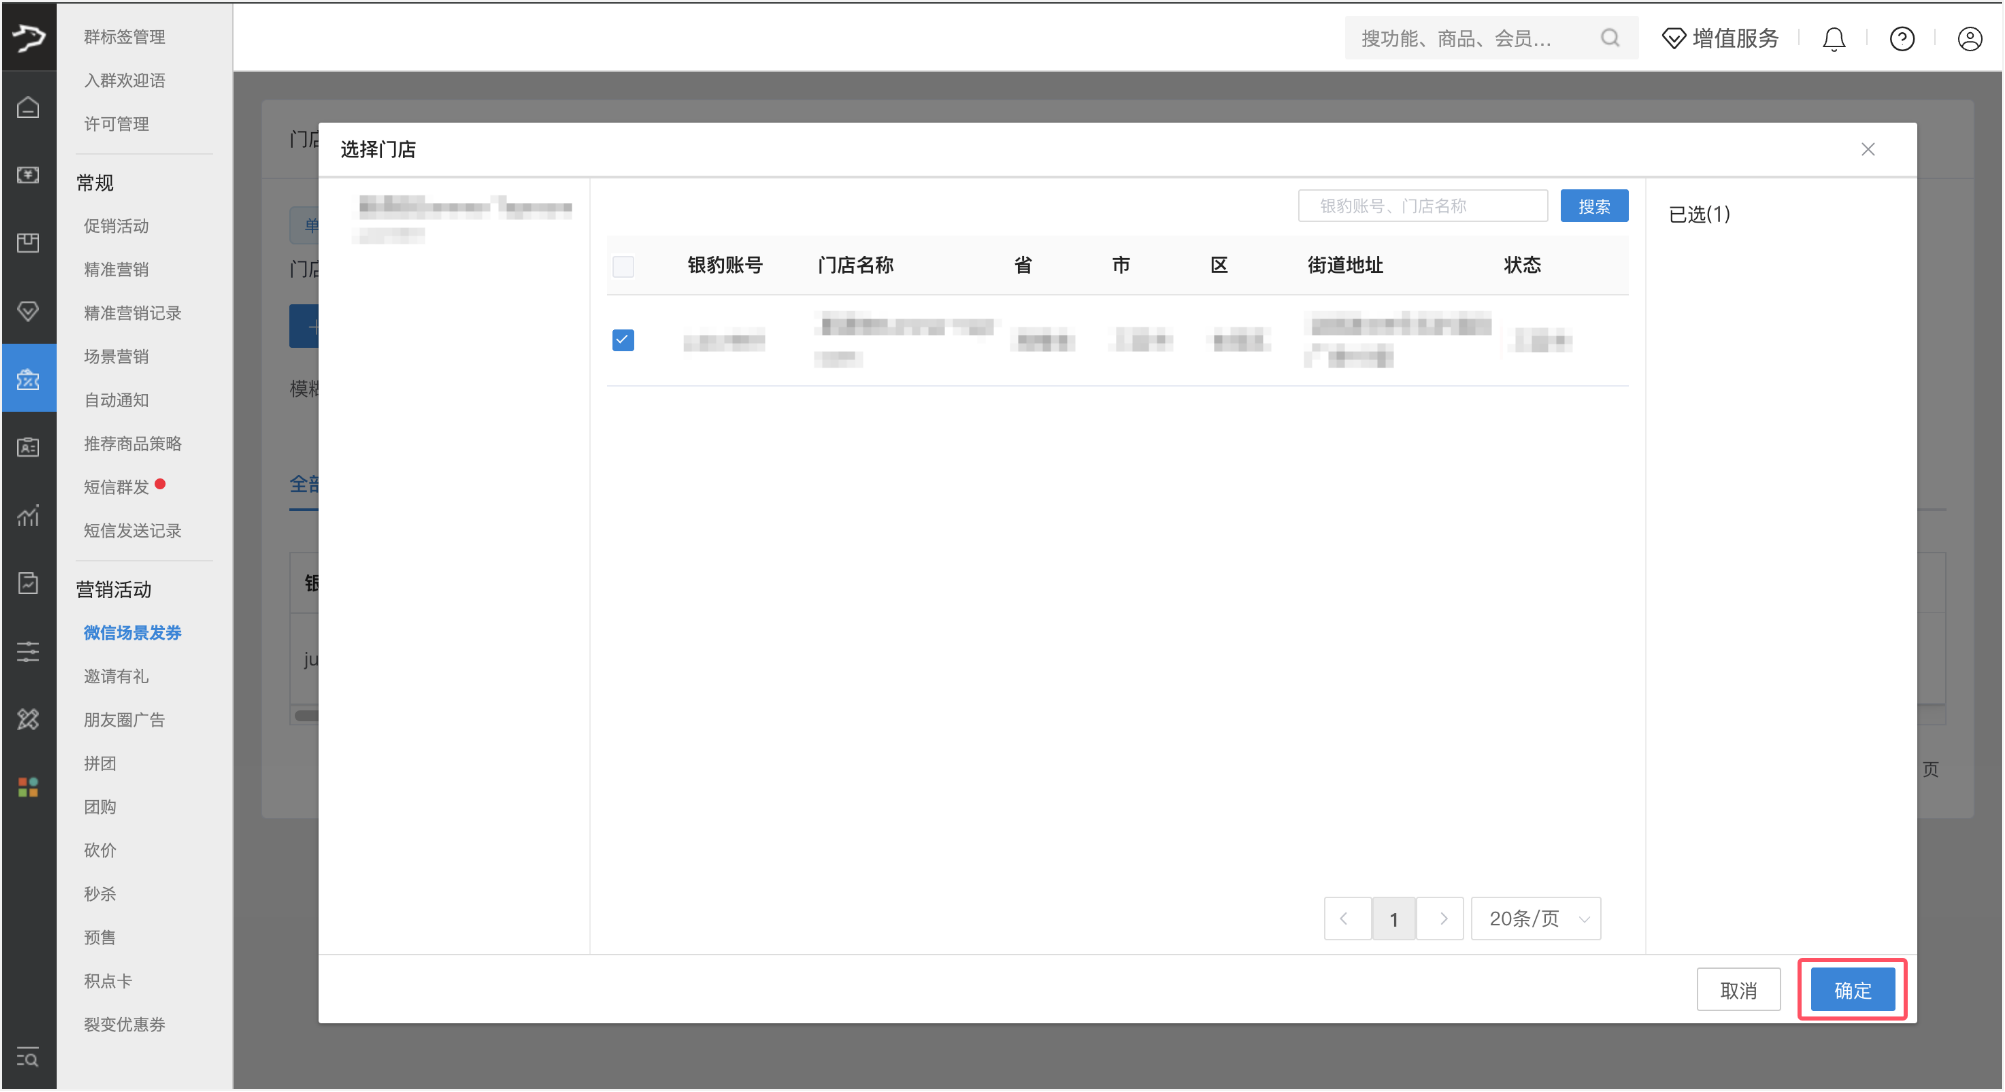The image size is (2005, 1092).
Task: Click the 取消 cancel button
Action: 1738,990
